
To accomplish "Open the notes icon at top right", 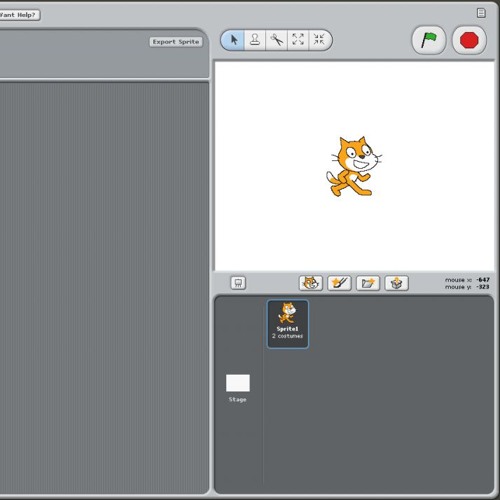I will pos(481,13).
